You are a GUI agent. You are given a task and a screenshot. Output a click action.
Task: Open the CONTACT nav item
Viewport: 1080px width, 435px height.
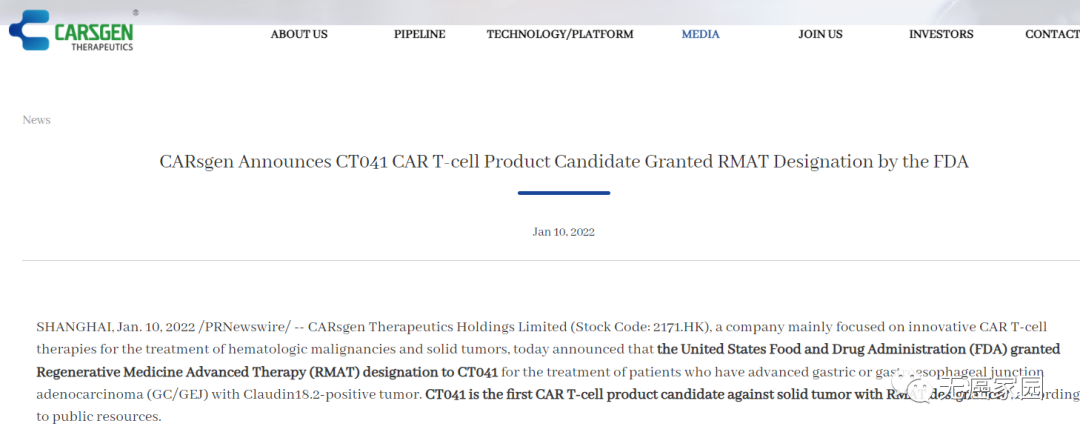(1051, 34)
